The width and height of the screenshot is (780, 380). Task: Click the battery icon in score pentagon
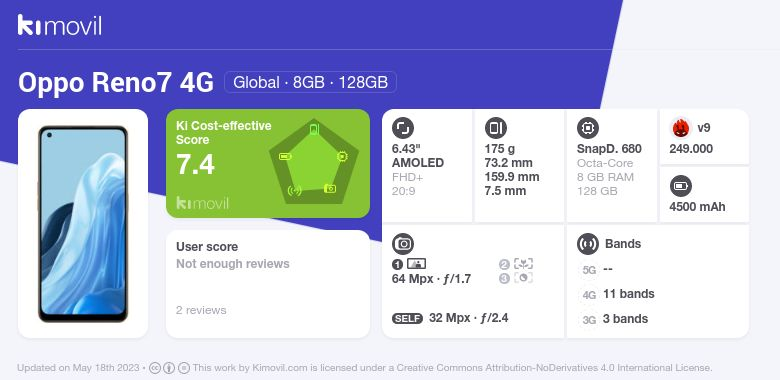(x=285, y=157)
